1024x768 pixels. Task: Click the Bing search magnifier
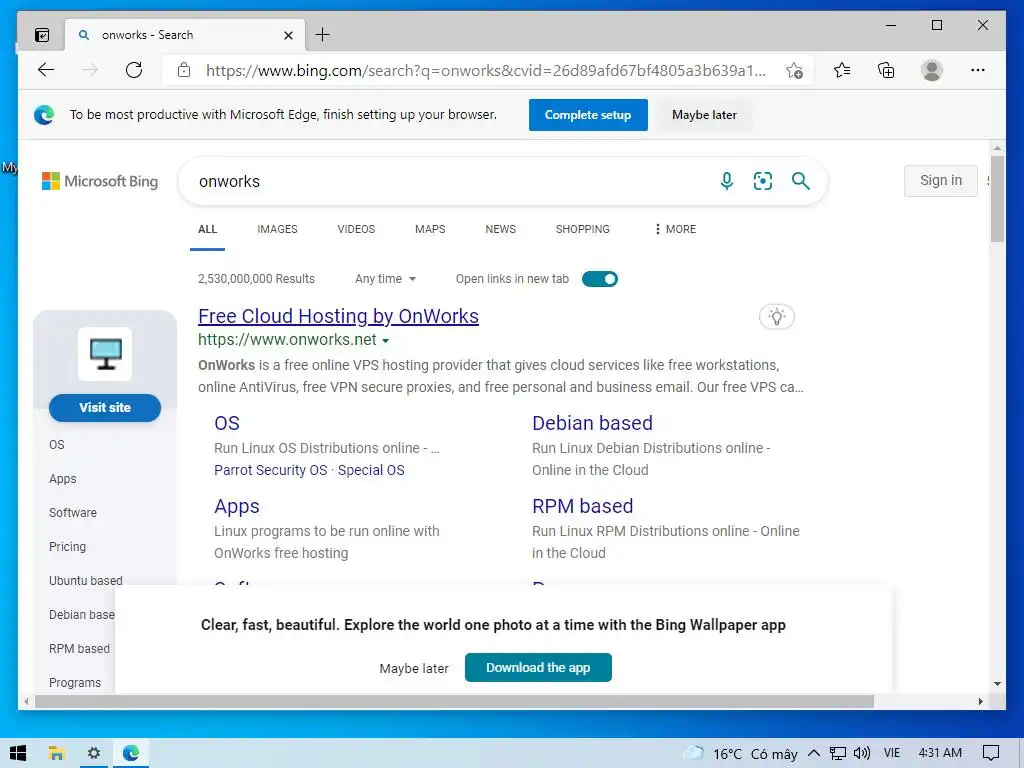point(801,181)
